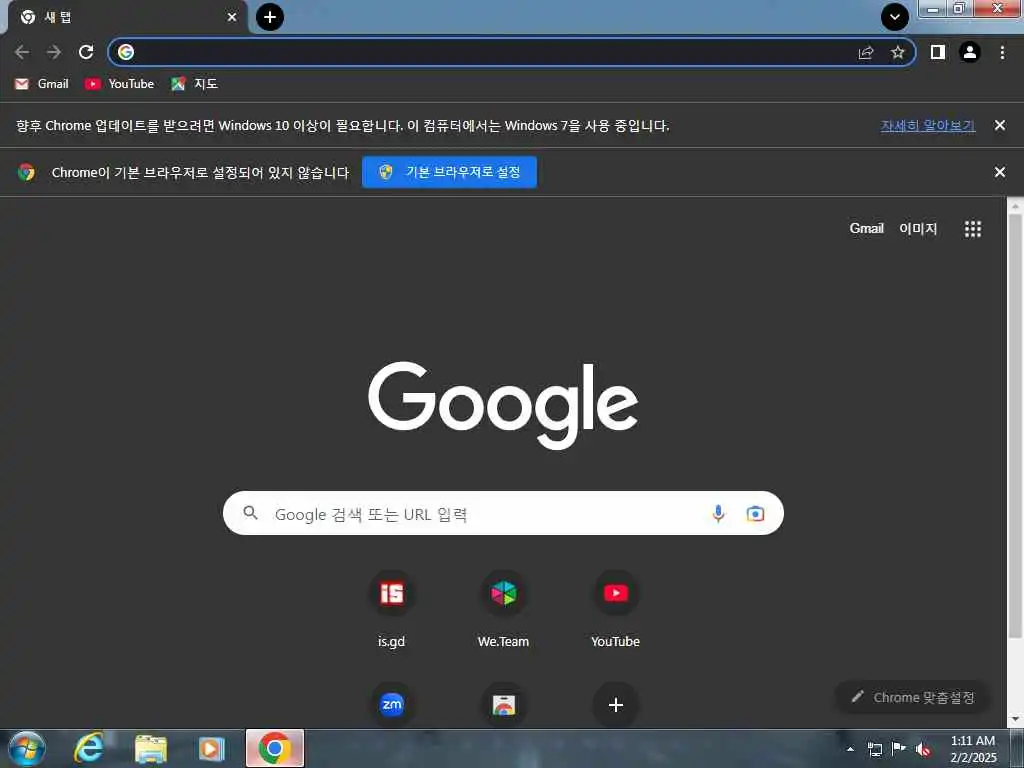This screenshot has height=768, width=1024.
Task: Open the share page icon in address bar
Action: pyautogui.click(x=866, y=52)
